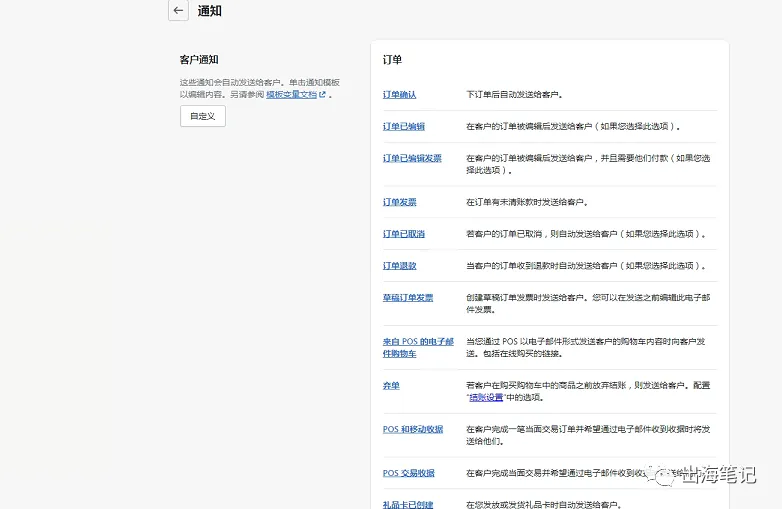Open 订单已编辑发票 notification template
Viewport: 782px width, 509px height.
click(411, 158)
